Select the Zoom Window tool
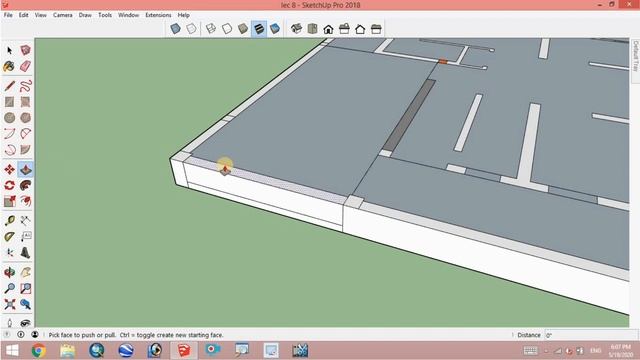The height and width of the screenshot is (360, 640). (25, 289)
